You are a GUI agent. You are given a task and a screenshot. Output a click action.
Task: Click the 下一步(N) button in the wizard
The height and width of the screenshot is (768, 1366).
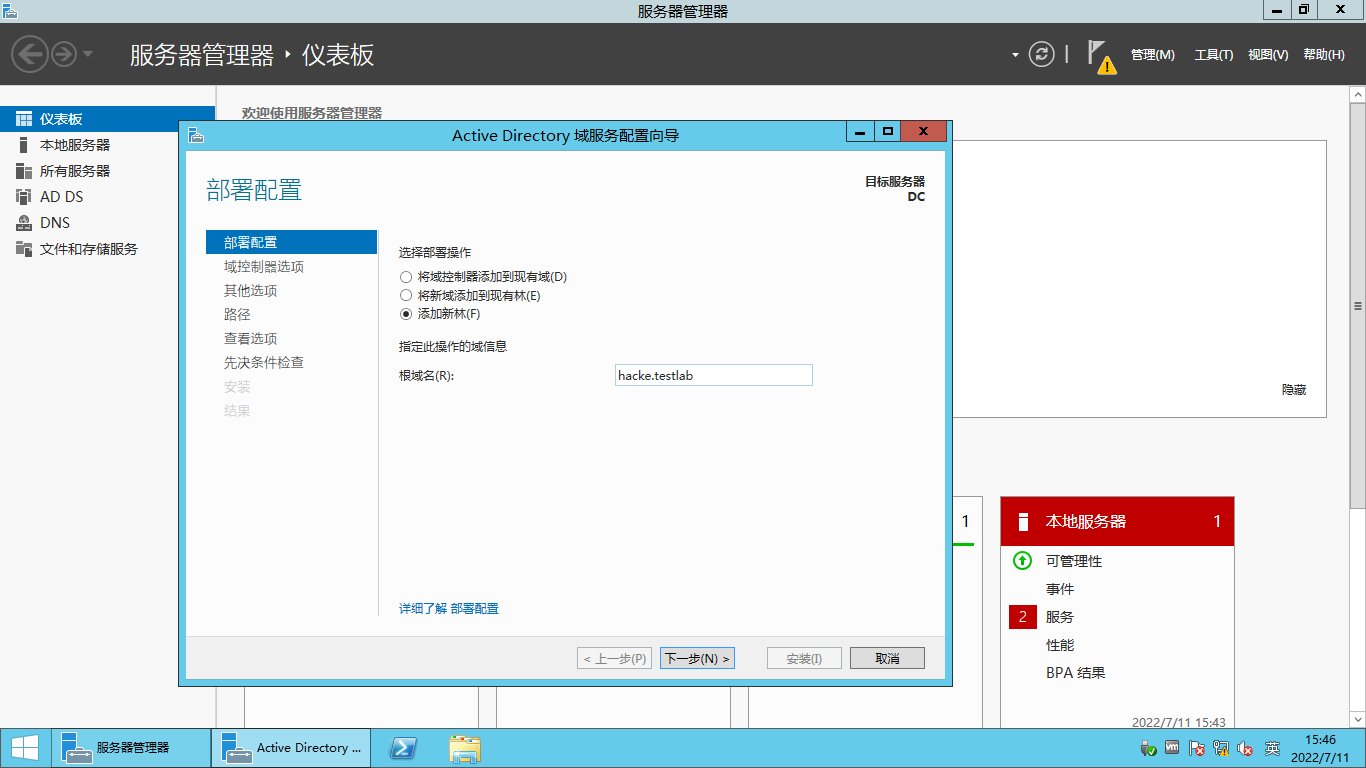pos(697,657)
